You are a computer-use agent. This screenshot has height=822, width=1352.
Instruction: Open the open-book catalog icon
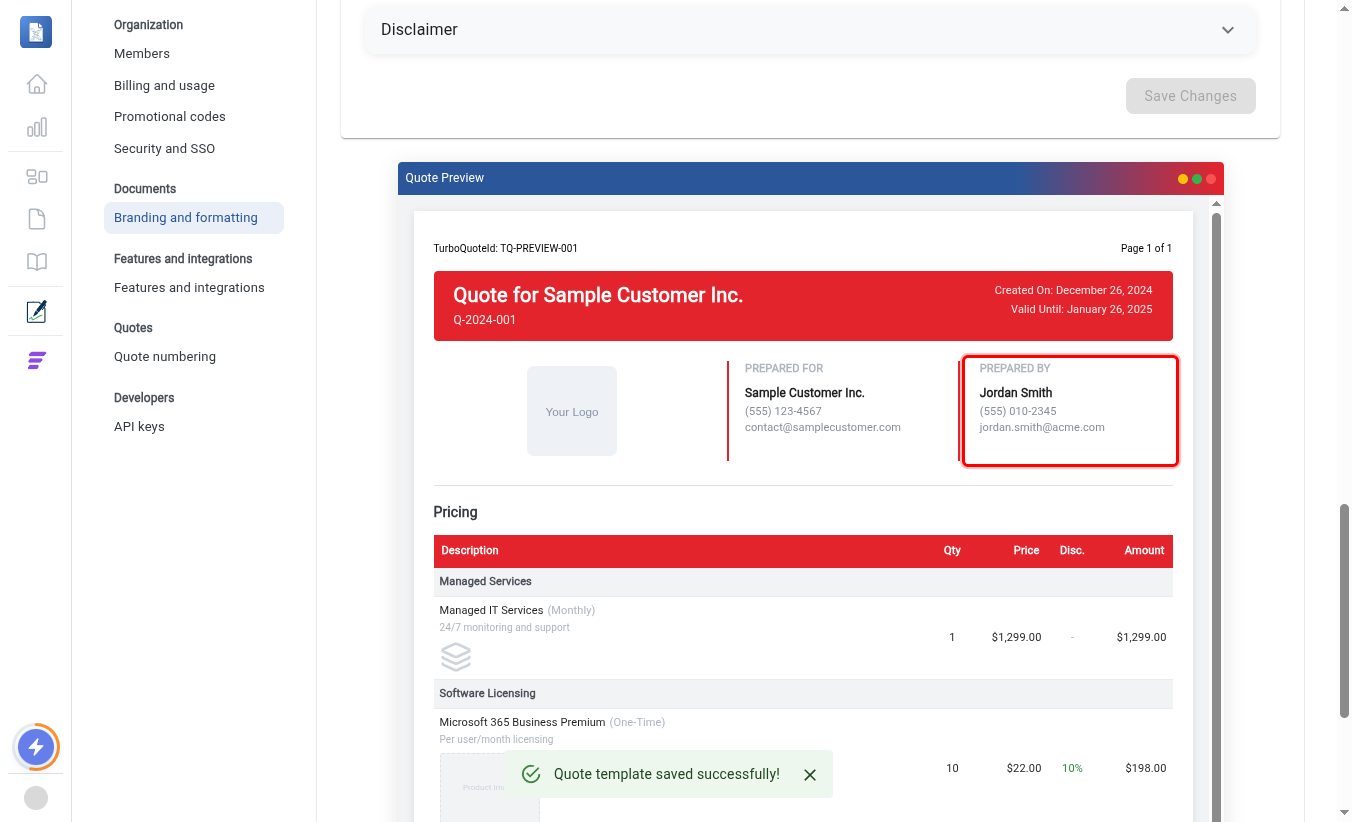(36, 262)
